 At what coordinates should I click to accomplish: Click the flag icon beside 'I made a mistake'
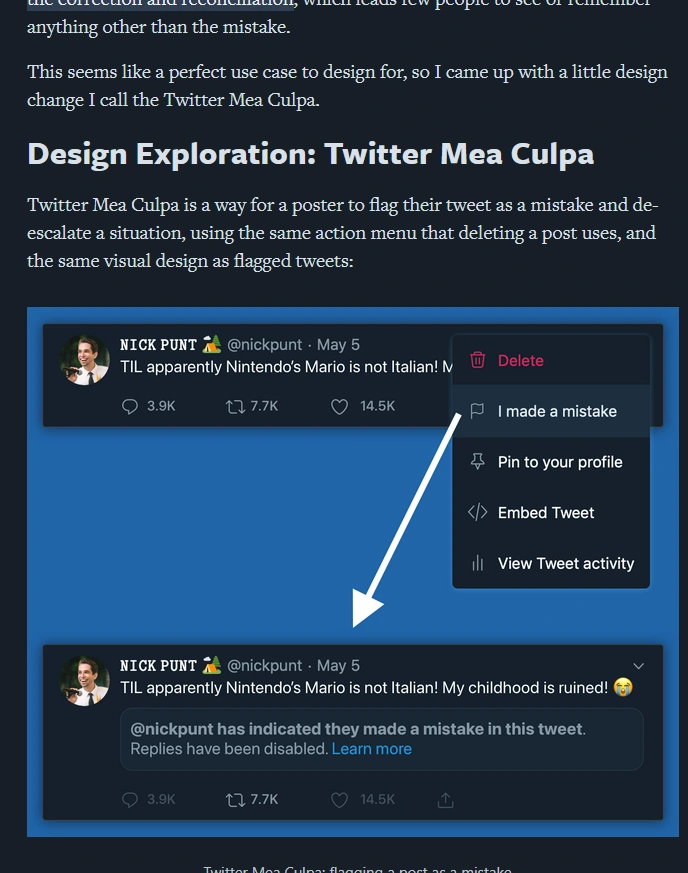[x=478, y=410]
